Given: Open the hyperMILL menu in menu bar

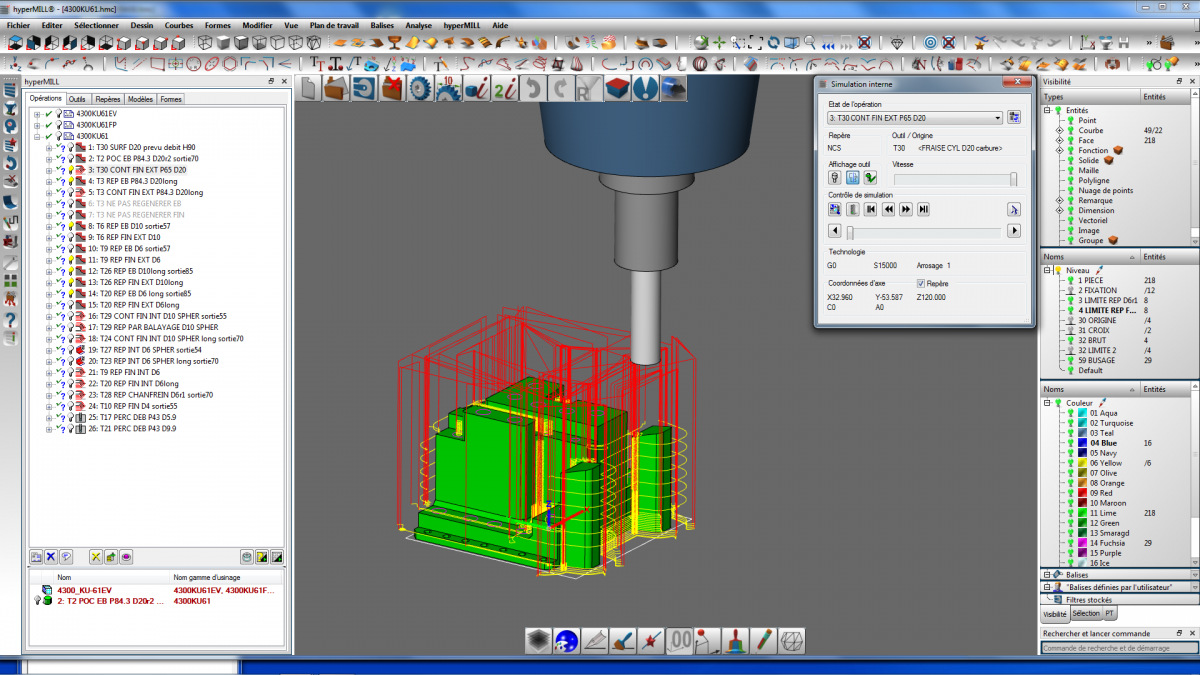Looking at the screenshot, I should click(x=462, y=24).
